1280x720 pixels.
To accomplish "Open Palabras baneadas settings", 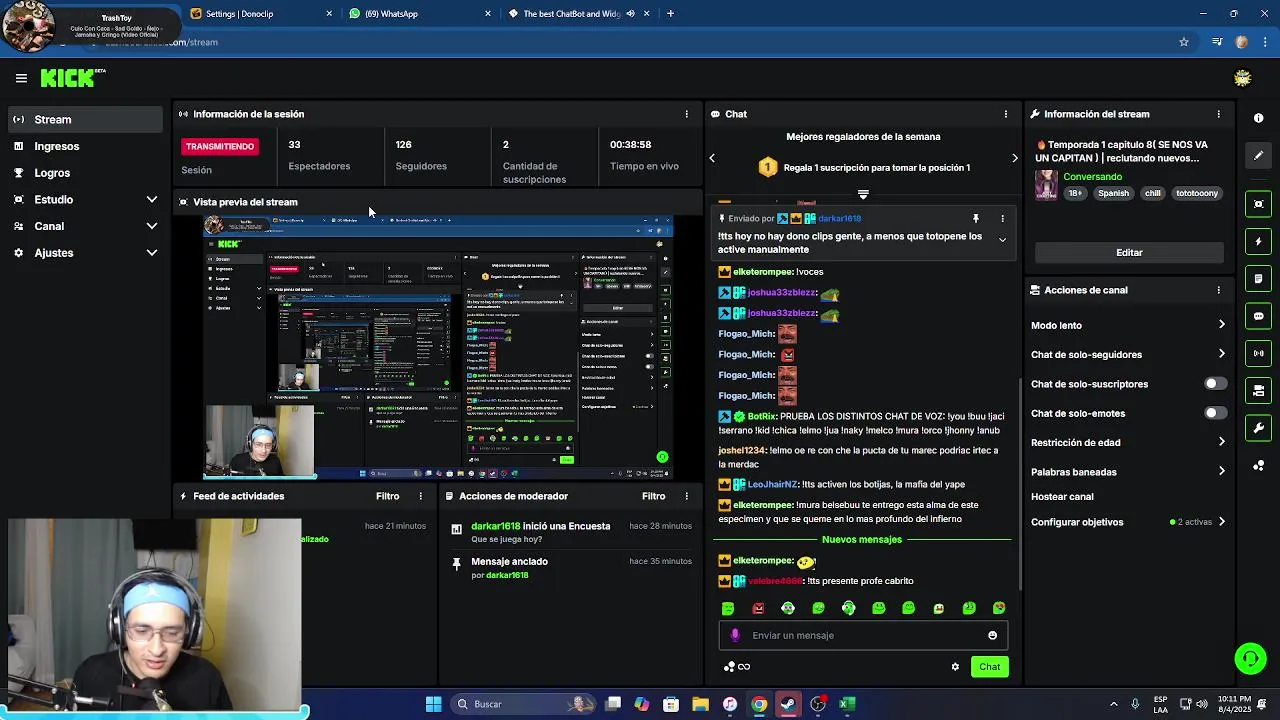I will point(1128,472).
